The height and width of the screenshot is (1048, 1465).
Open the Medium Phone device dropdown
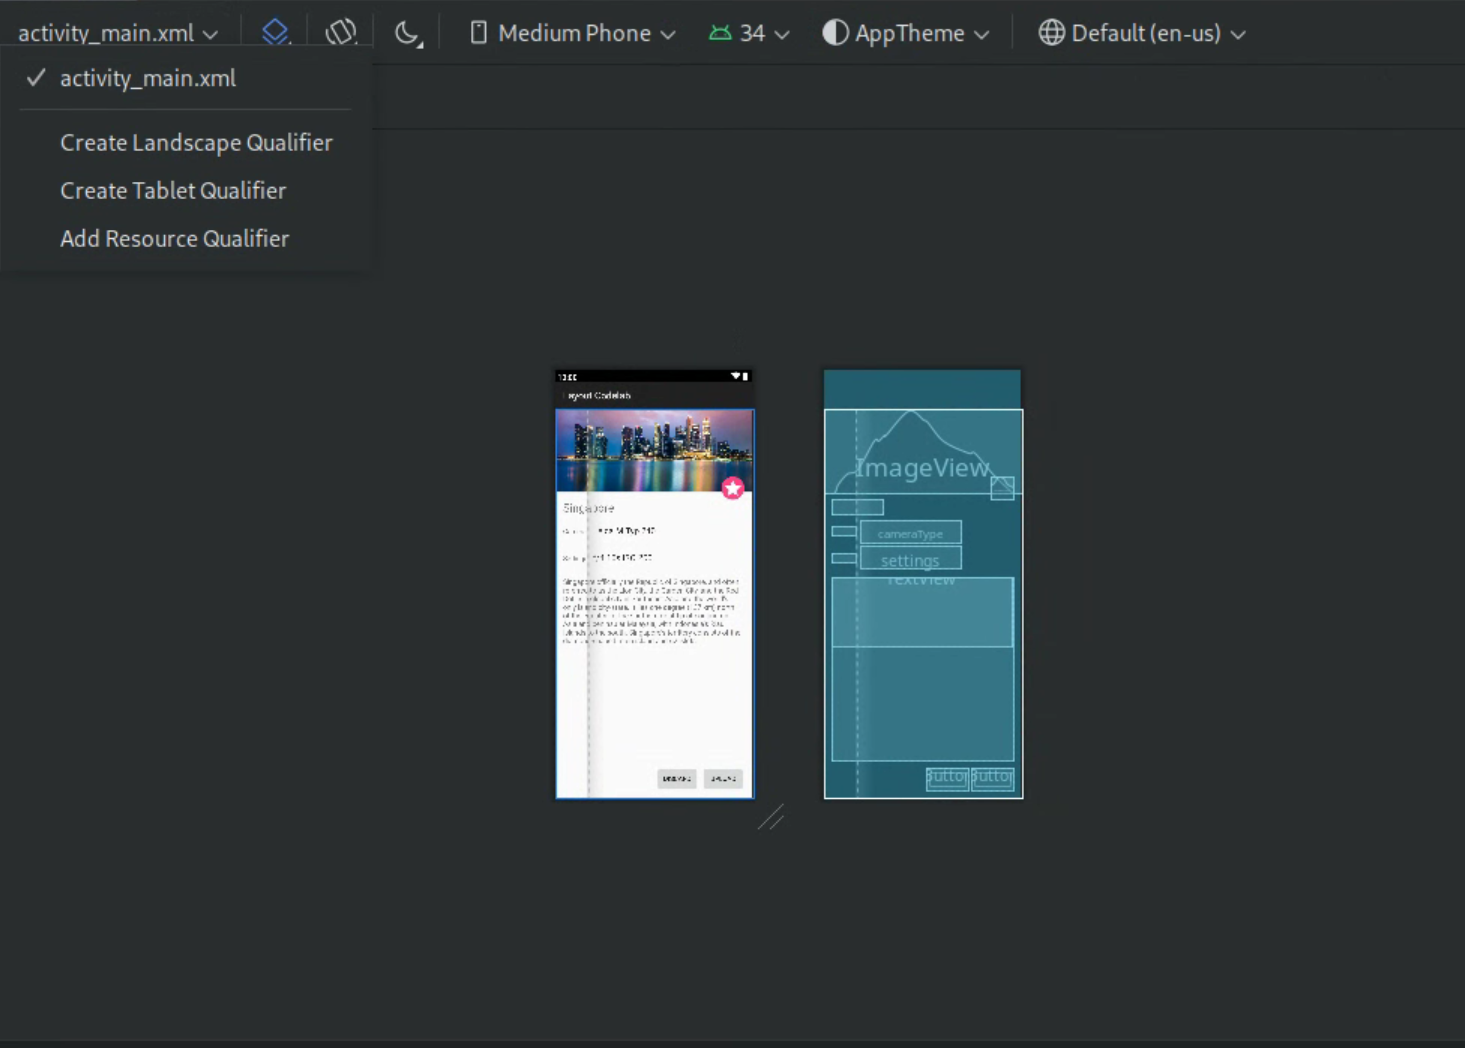click(573, 33)
